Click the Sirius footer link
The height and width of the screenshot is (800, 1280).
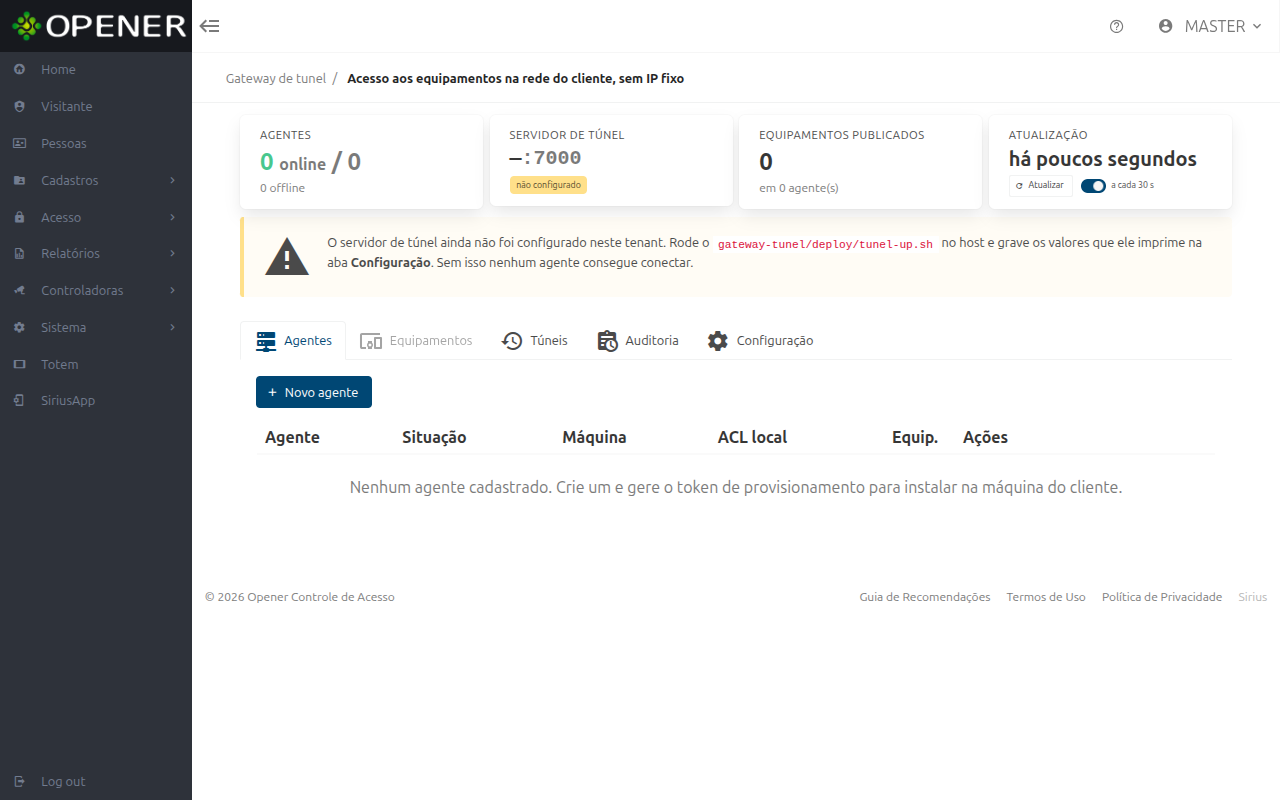[x=1253, y=597]
